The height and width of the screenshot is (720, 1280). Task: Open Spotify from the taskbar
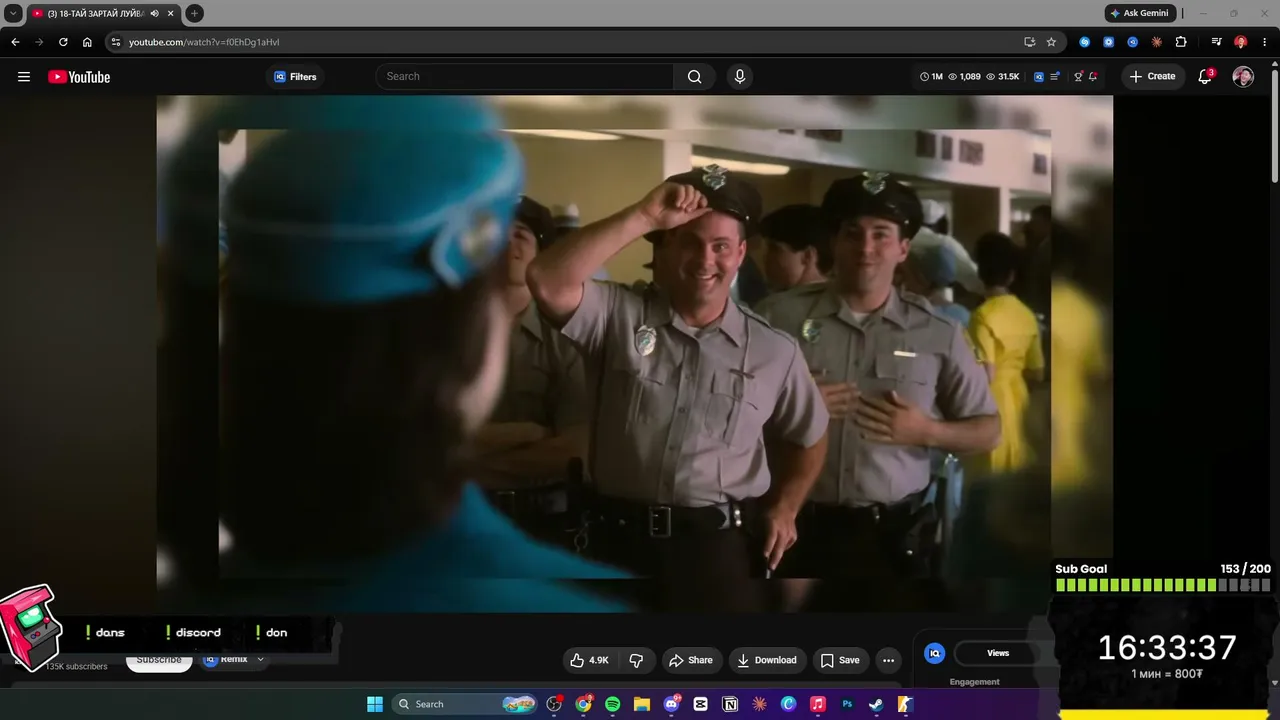click(x=613, y=704)
